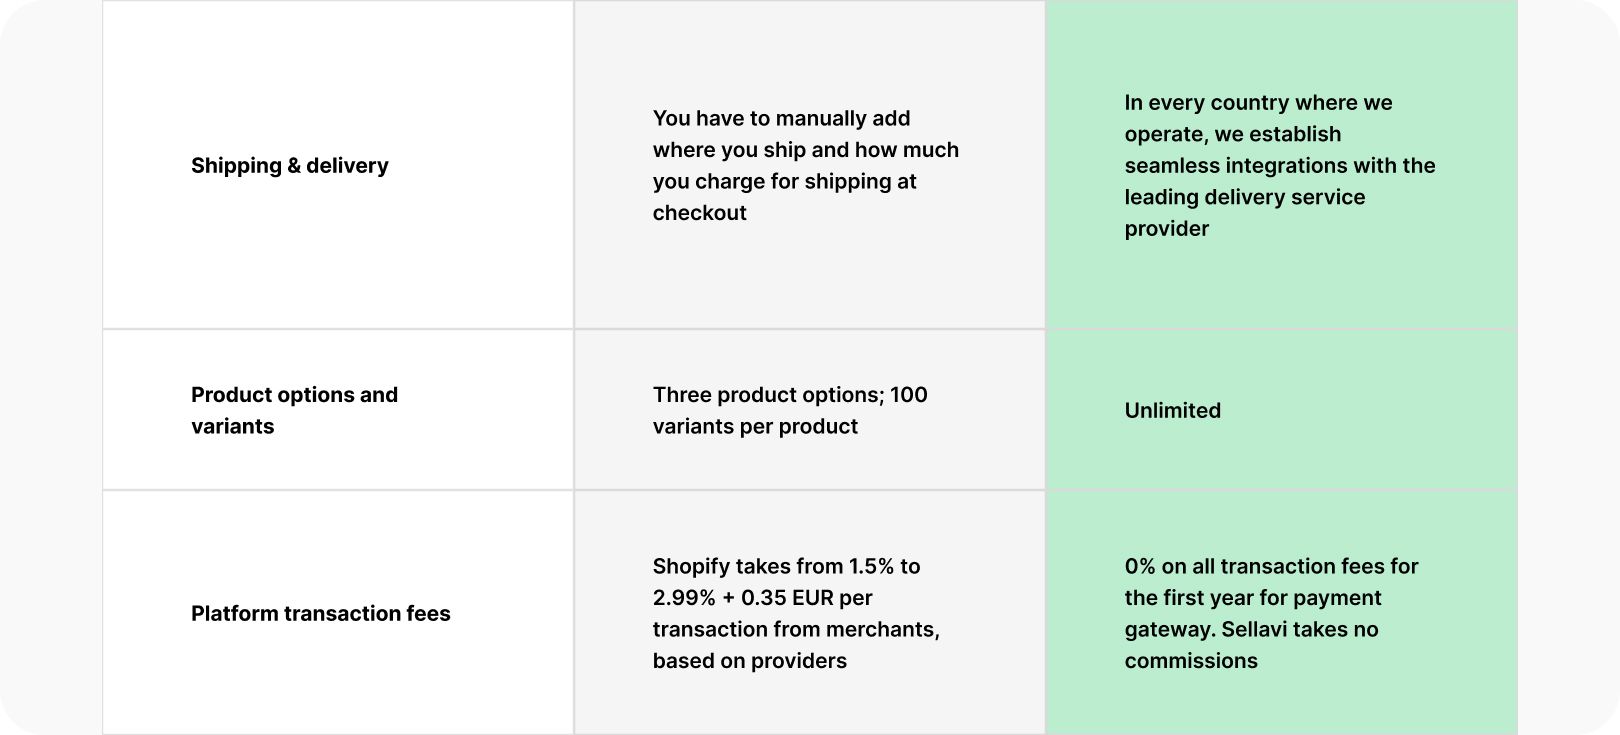This screenshot has height=735, width=1620.
Task: Select the 'You have to manually add' text
Action: [781, 118]
